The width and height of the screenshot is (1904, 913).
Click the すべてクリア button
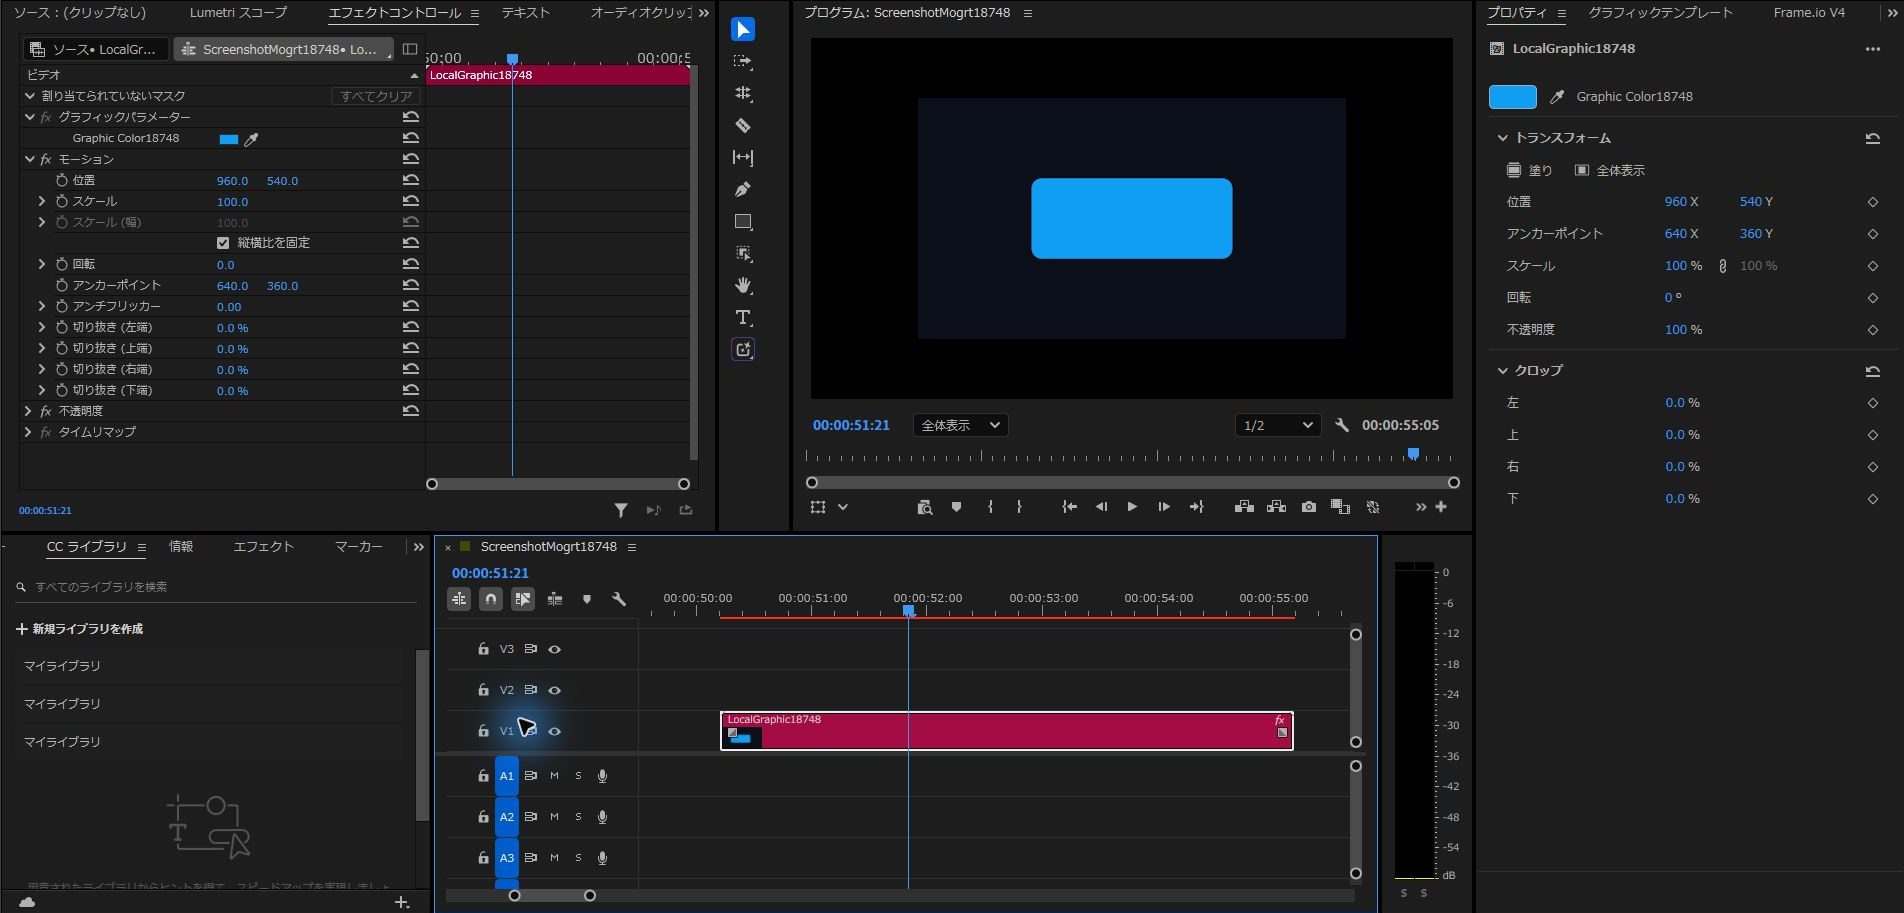tap(376, 96)
